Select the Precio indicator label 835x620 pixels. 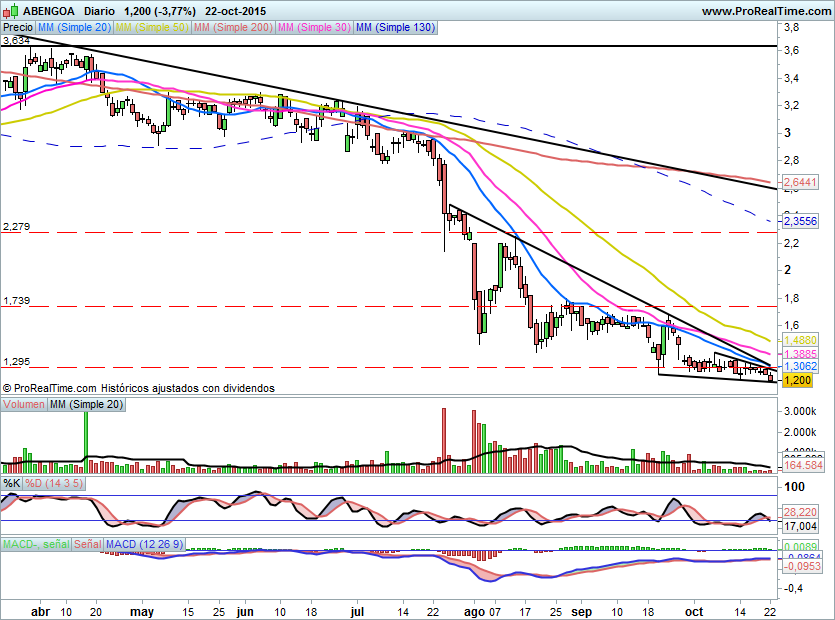click(18, 28)
